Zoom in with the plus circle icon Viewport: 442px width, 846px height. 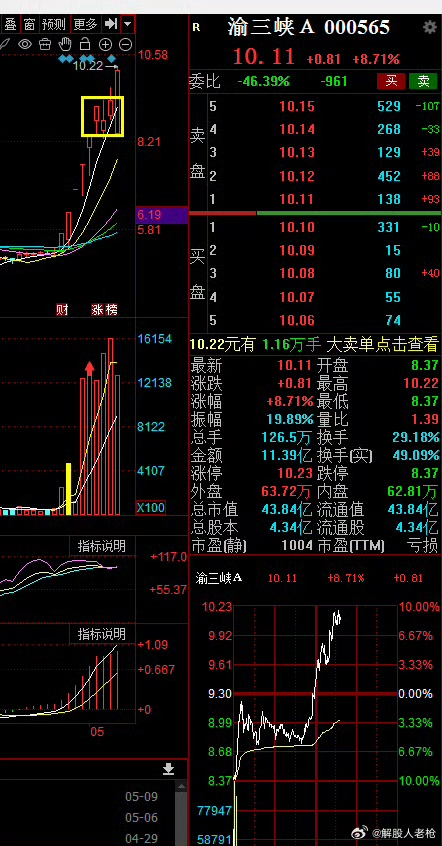coord(106,44)
